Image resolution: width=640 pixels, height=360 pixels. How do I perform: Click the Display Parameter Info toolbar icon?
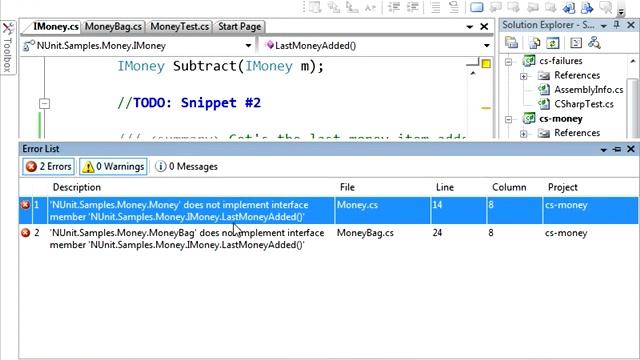click(333, 7)
